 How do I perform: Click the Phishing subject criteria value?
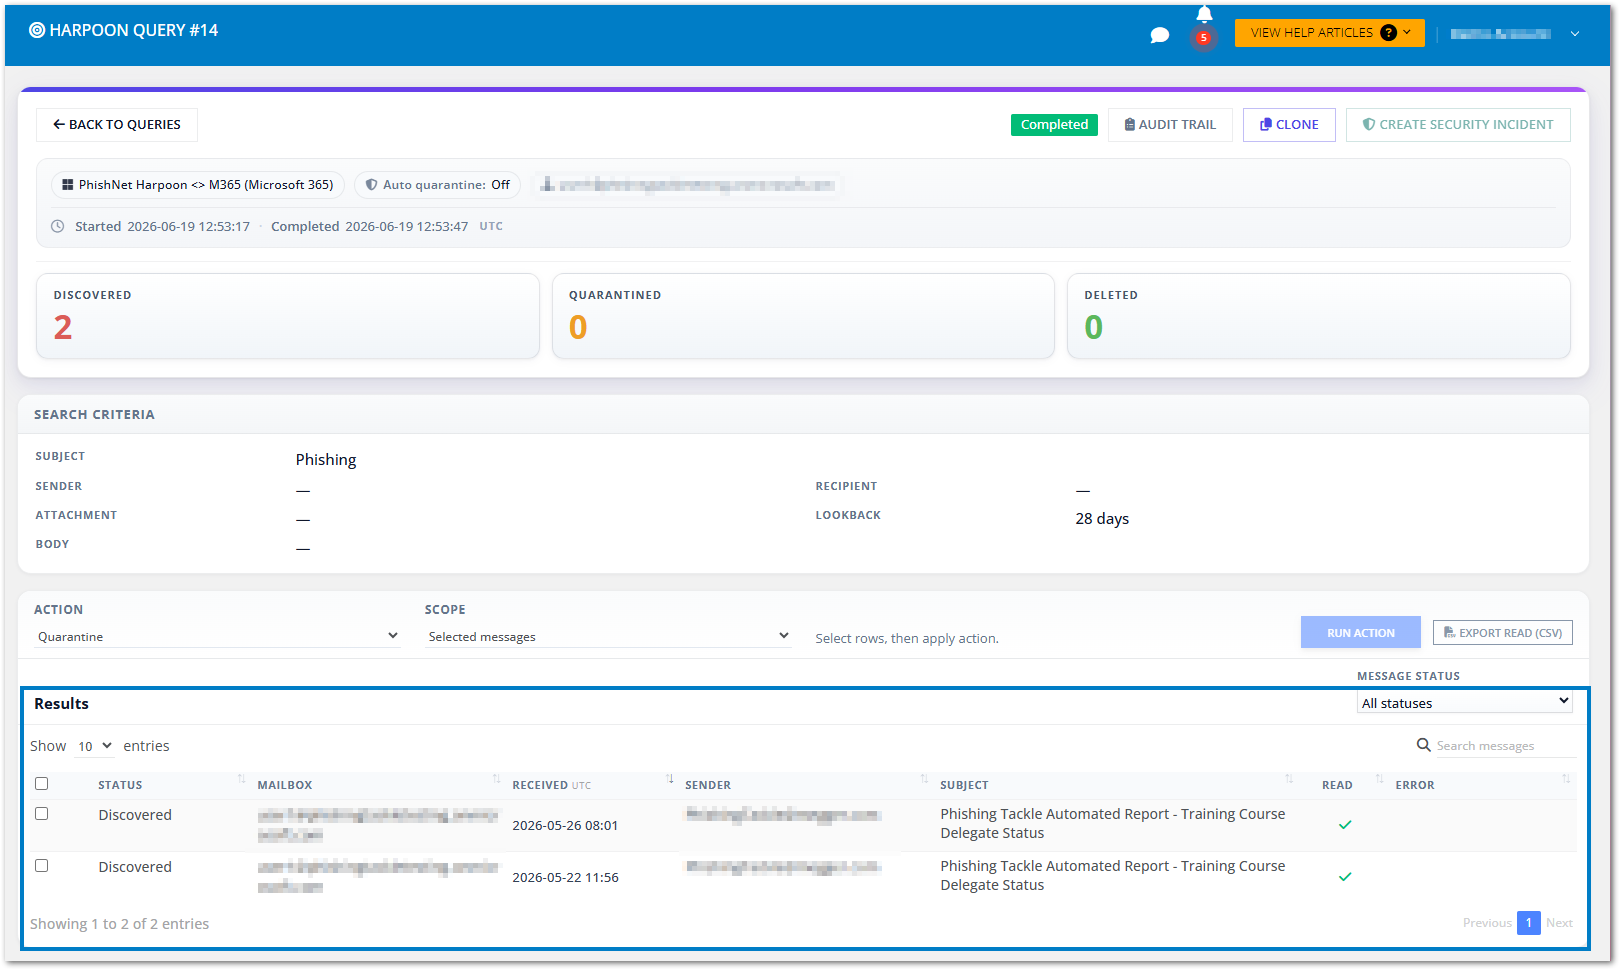(x=326, y=460)
